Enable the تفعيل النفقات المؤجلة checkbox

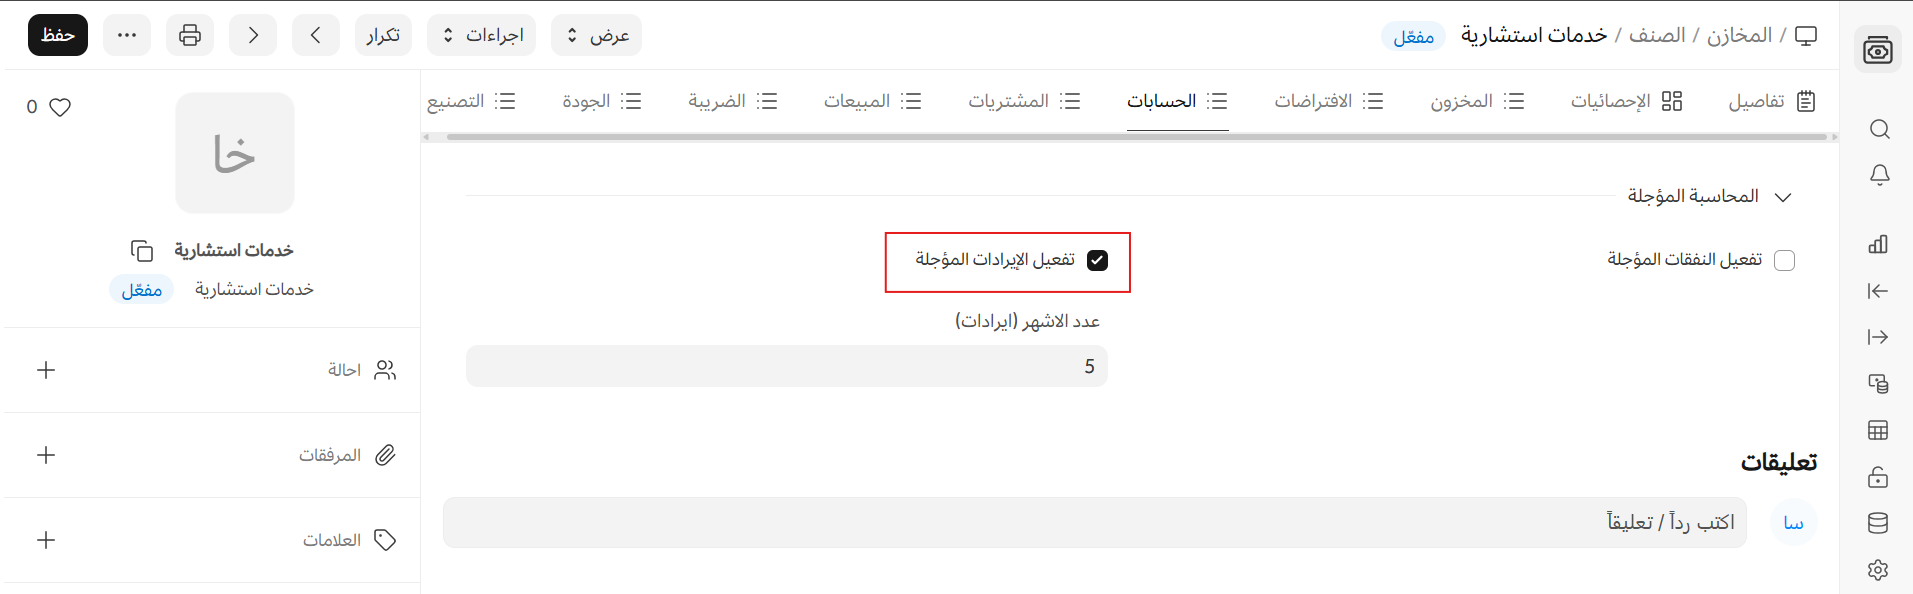[x=1784, y=260]
